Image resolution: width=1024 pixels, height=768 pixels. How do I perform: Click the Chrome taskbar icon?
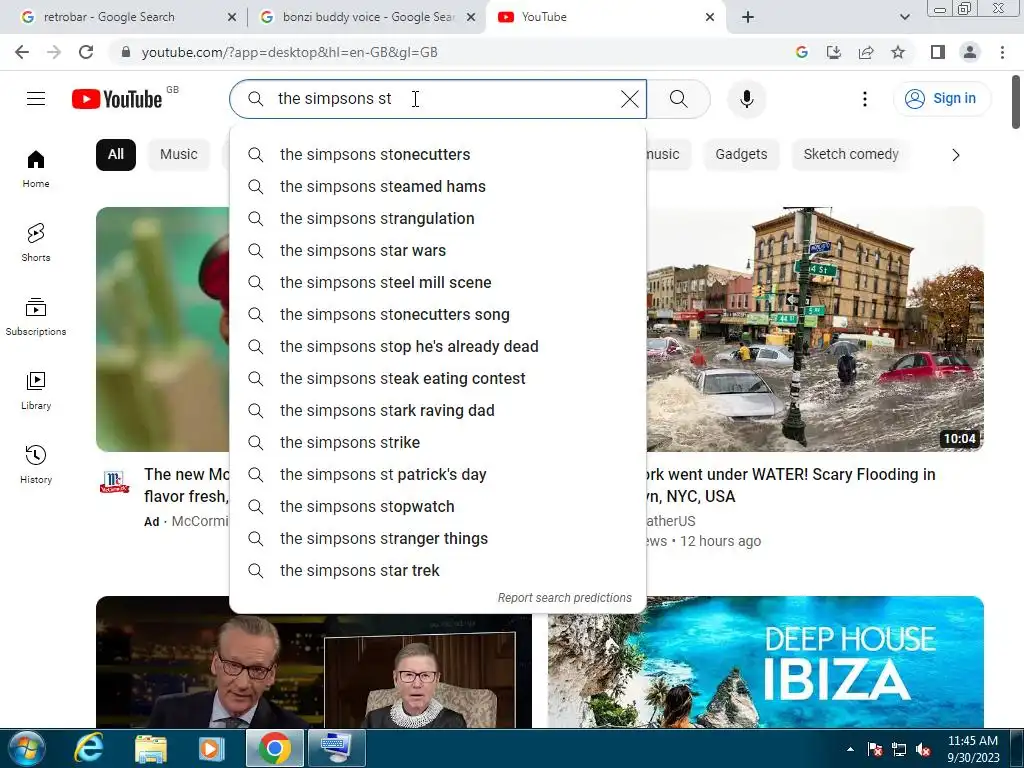click(x=275, y=748)
